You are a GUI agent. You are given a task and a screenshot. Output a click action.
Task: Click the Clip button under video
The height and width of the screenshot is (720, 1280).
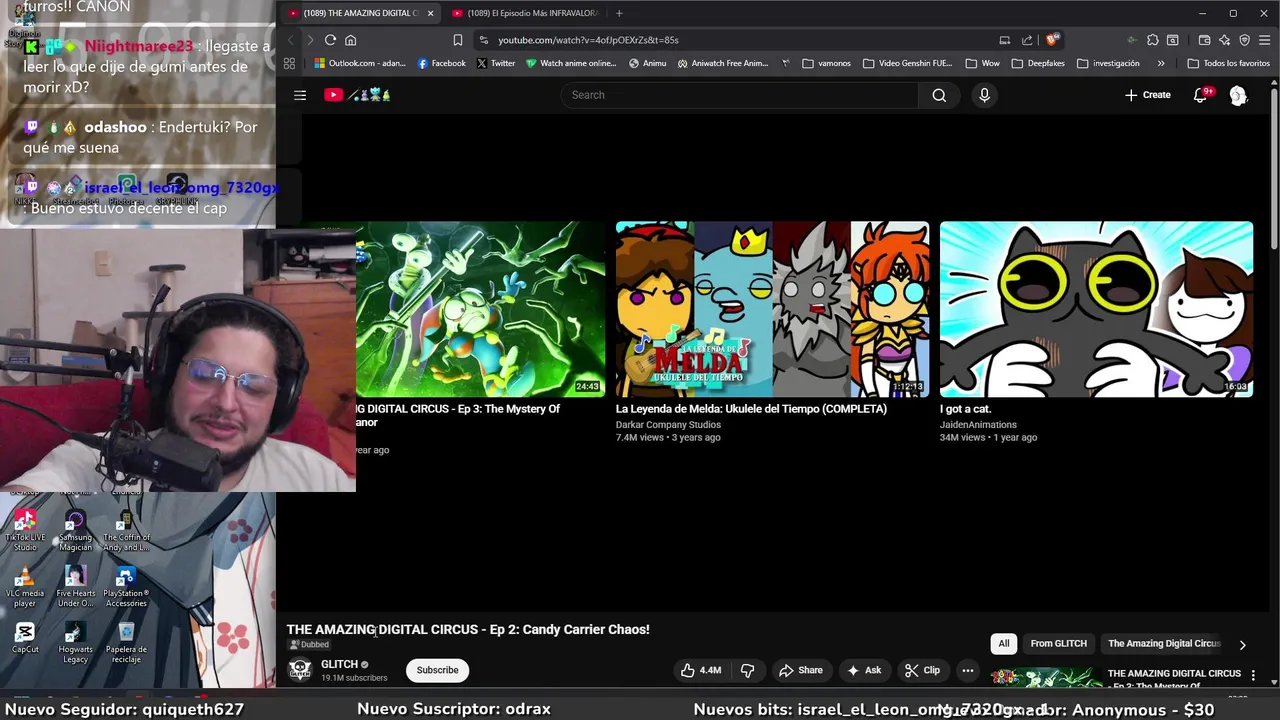click(922, 670)
